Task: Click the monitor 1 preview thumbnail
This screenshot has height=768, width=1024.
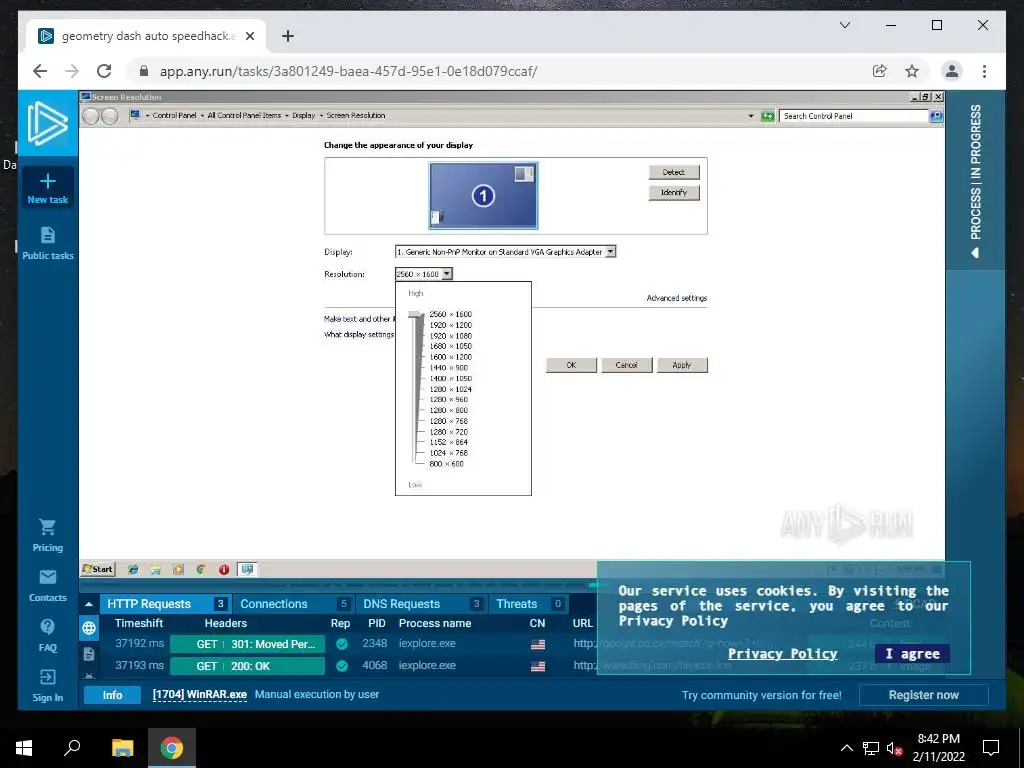Action: click(483, 196)
